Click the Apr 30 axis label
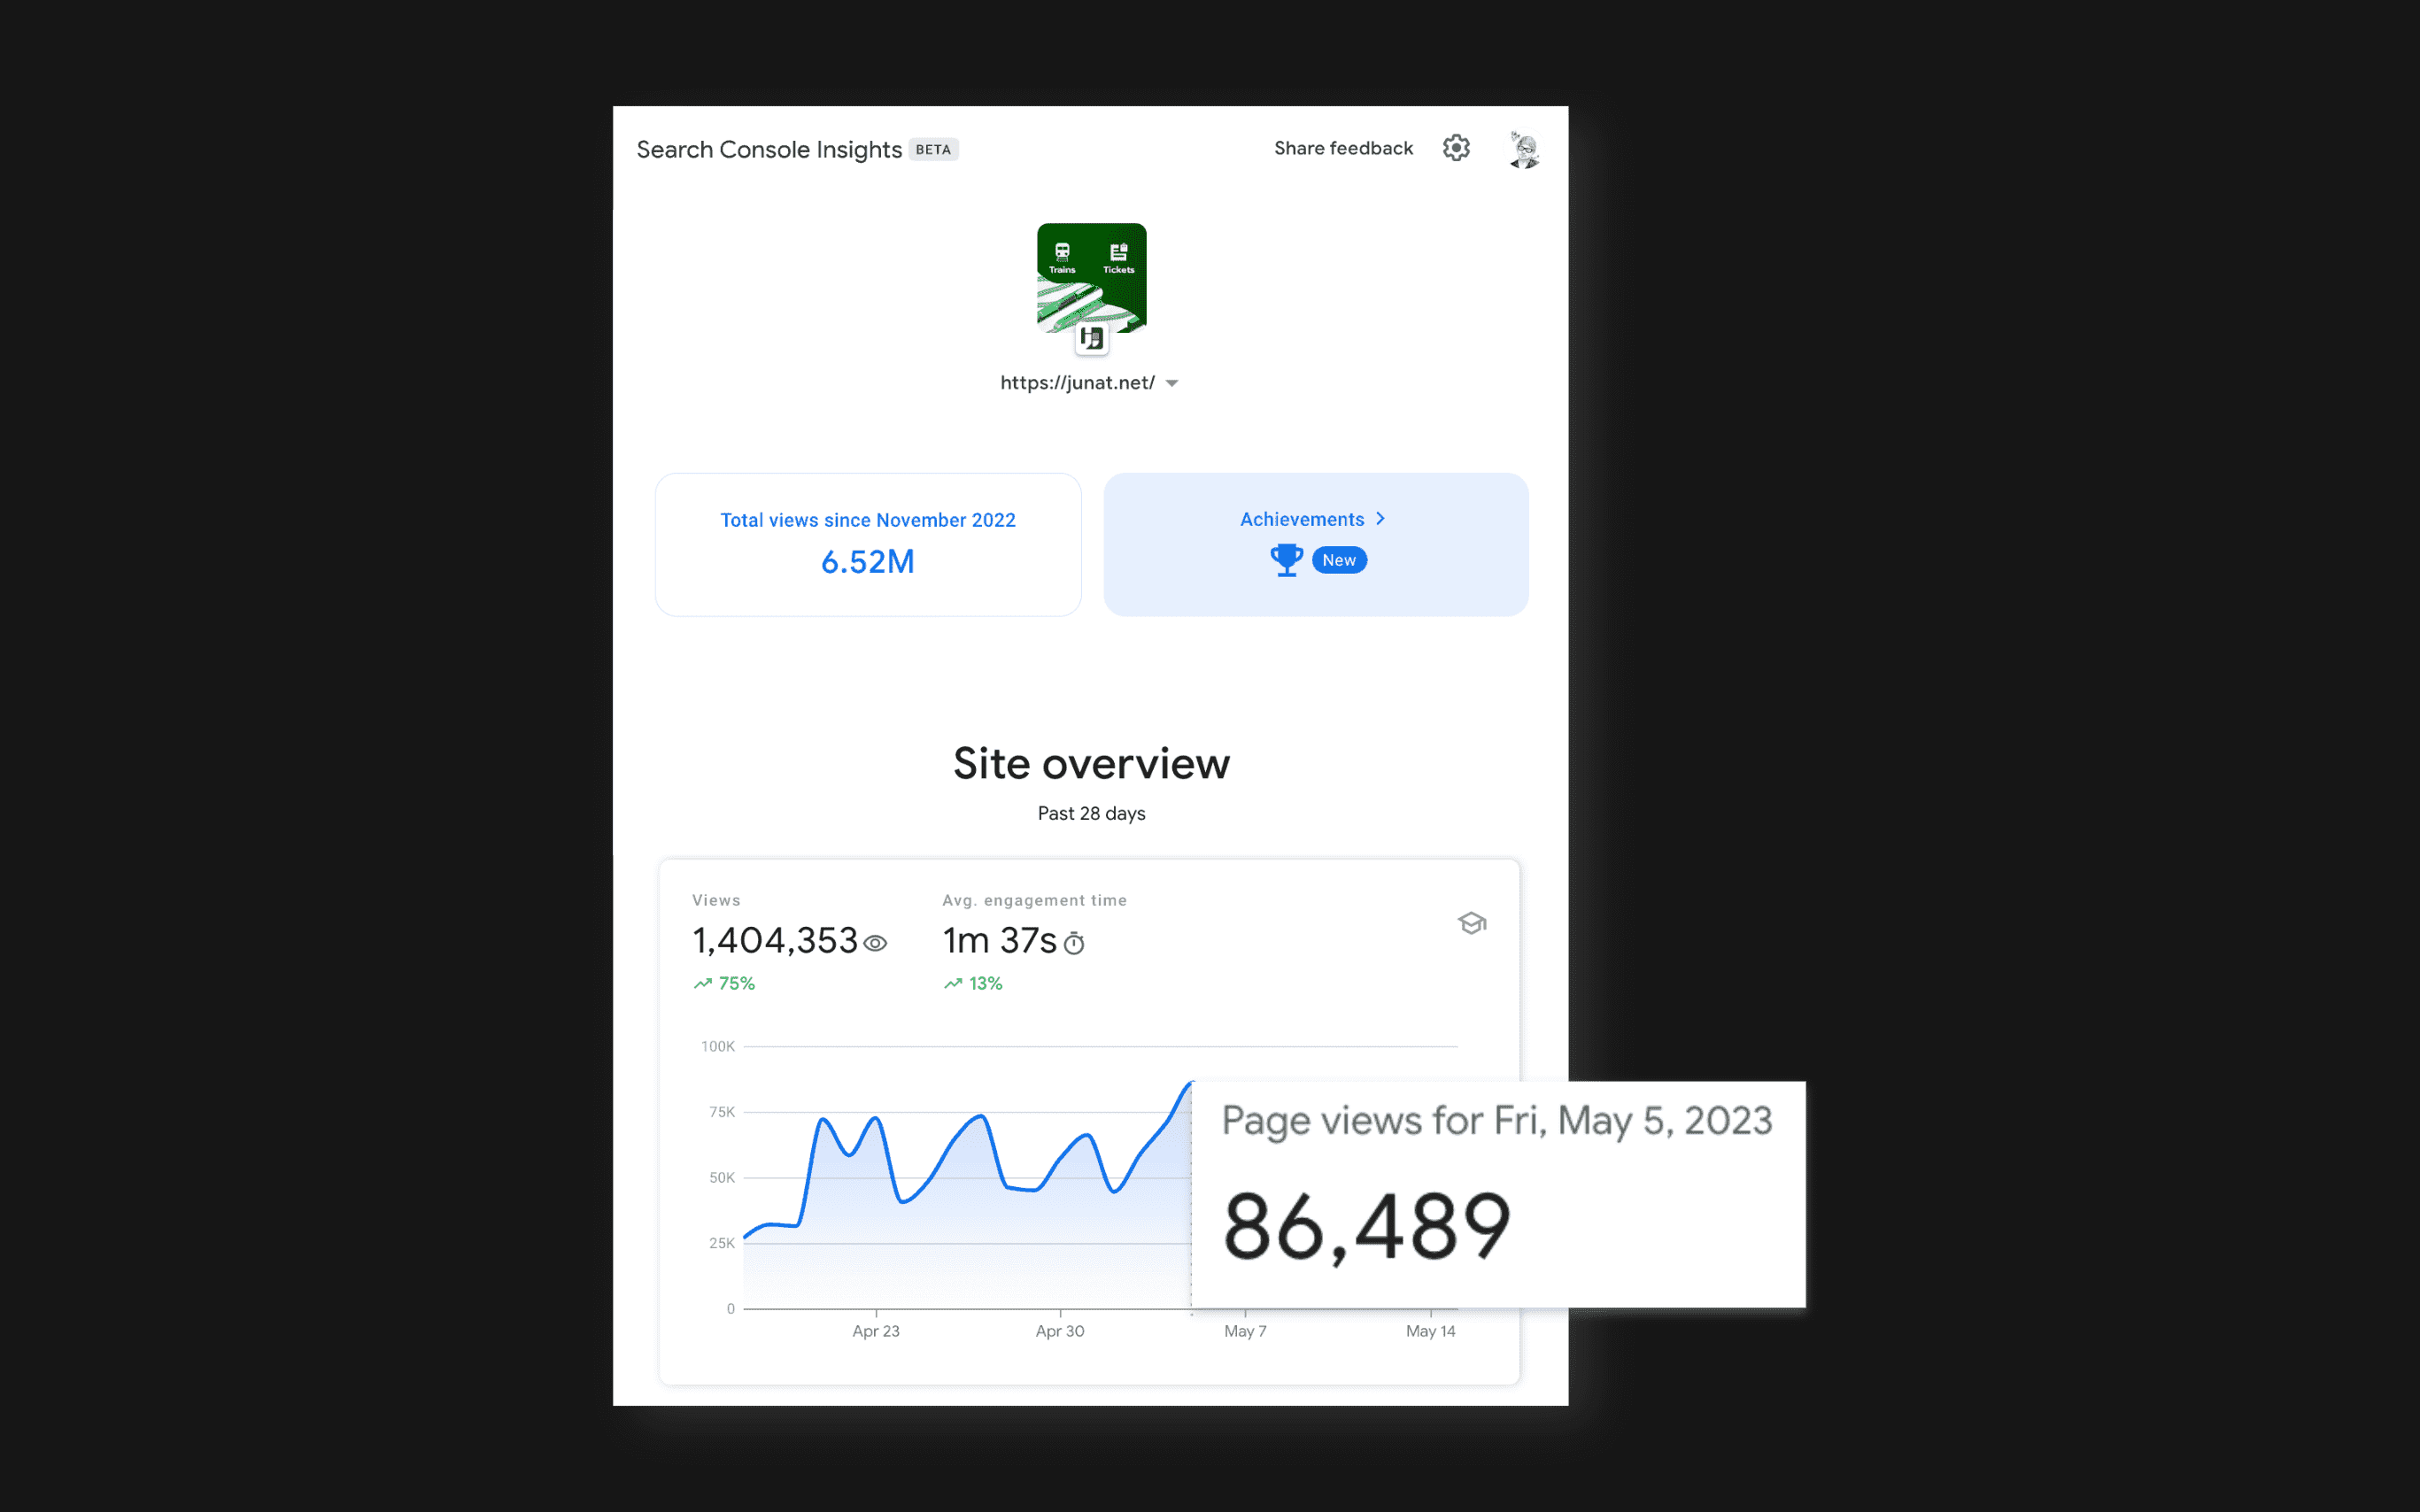Screen dimensions: 2420x1512 click(1060, 1331)
